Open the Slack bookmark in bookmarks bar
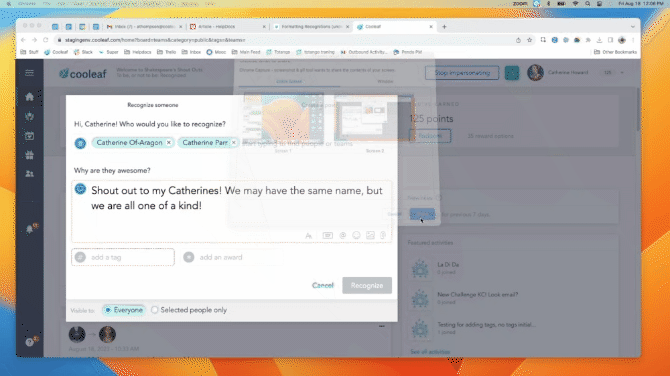670x376 pixels. [83, 52]
